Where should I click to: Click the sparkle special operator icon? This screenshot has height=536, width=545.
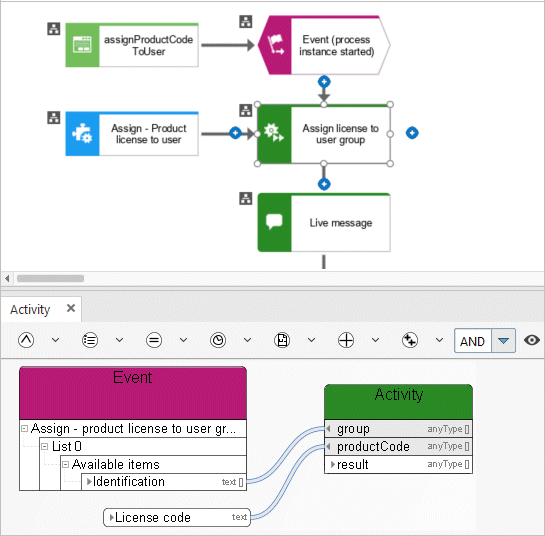(x=410, y=340)
